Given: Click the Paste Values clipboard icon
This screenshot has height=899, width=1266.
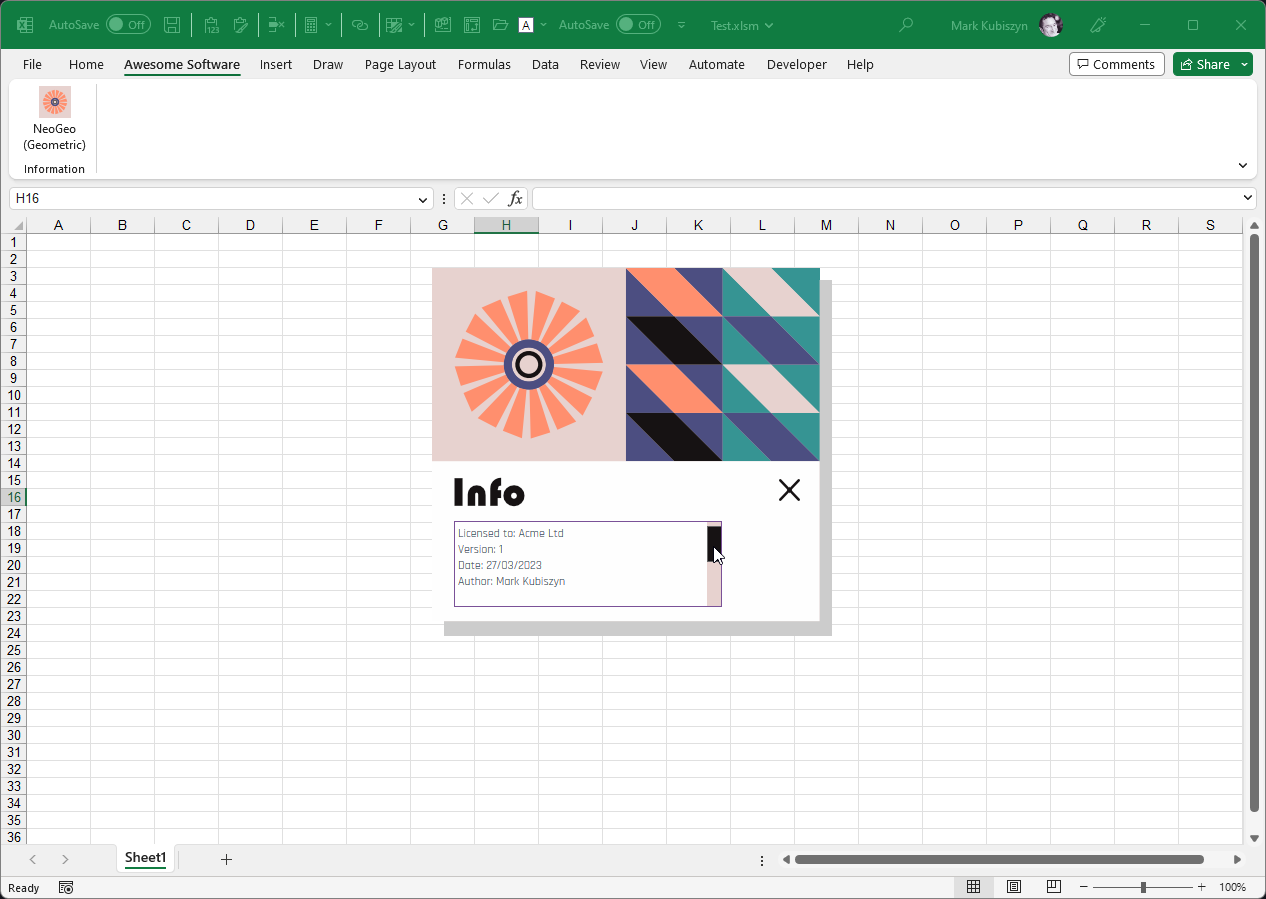Looking at the screenshot, I should 211,25.
